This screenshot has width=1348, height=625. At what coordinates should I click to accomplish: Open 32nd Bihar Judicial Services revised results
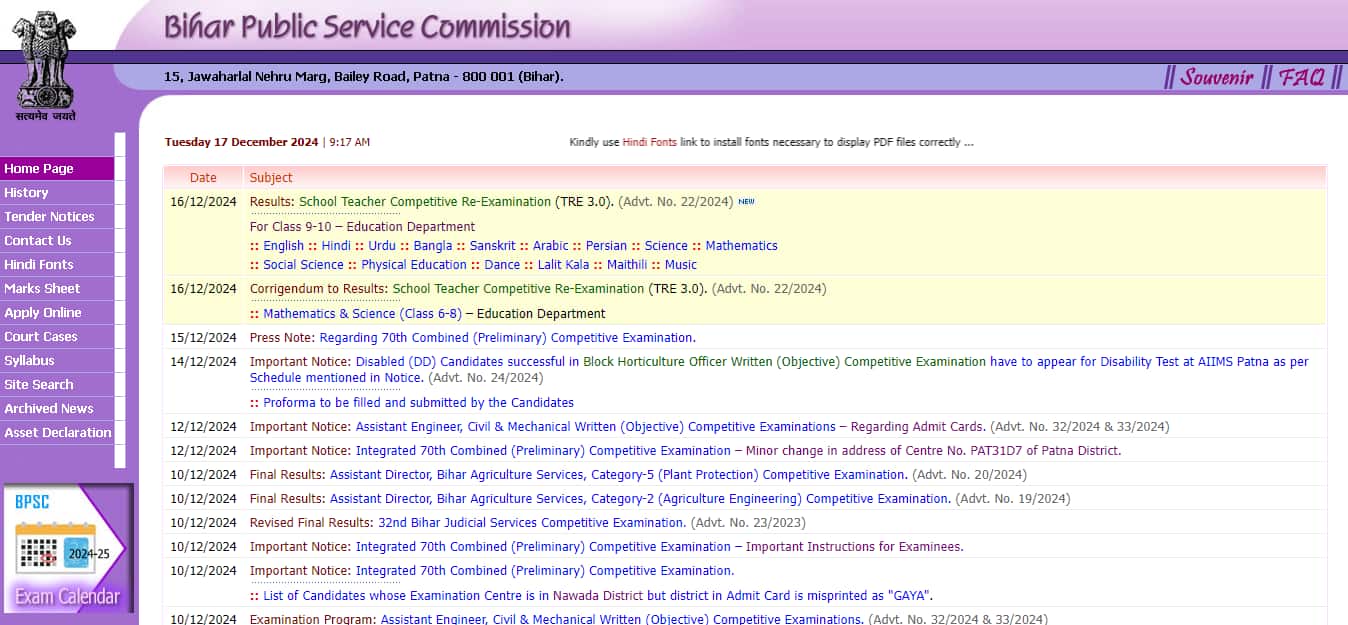532,523
